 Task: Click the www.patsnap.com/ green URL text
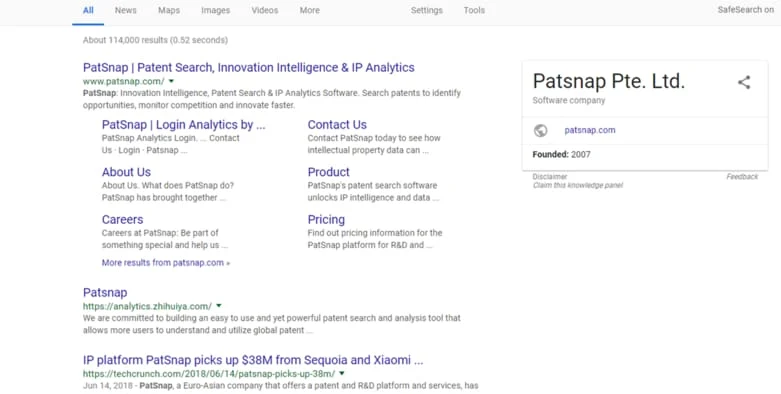tap(124, 81)
